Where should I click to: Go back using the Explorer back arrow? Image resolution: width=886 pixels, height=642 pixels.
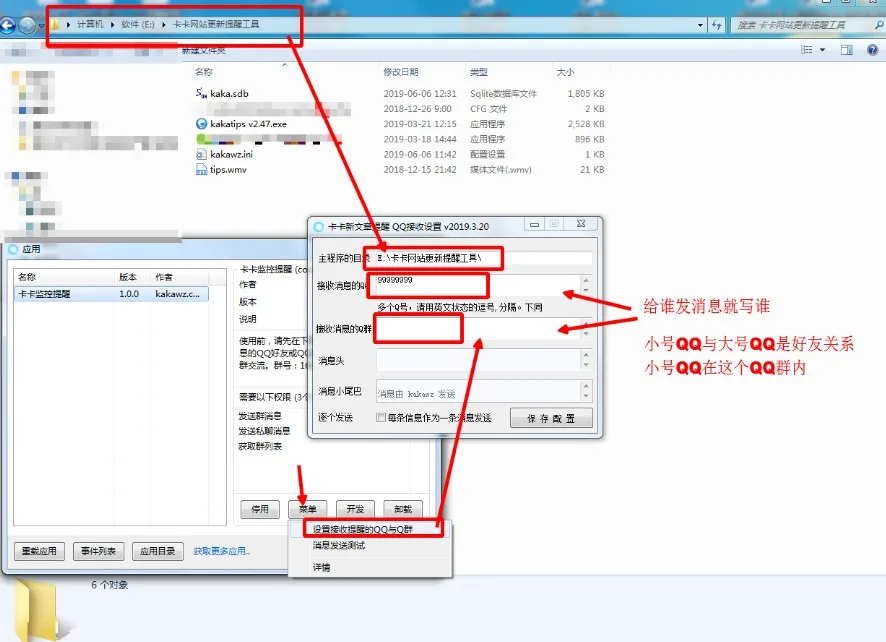pos(7,25)
